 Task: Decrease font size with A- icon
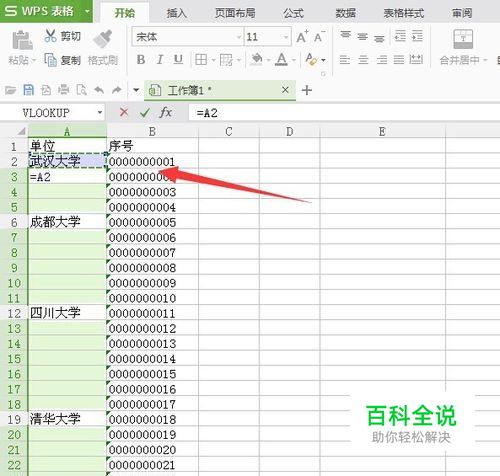(319, 37)
